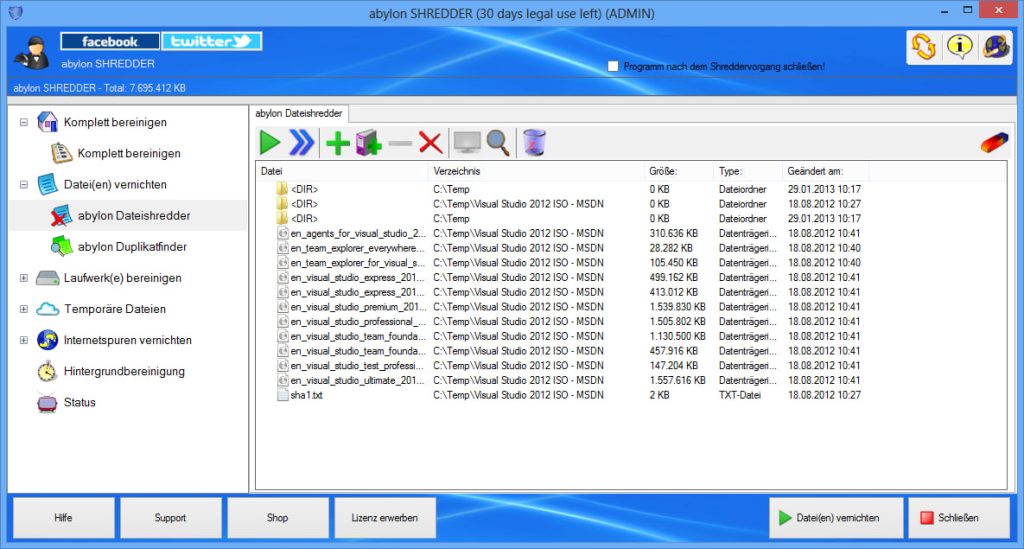
Task: Open the Shop button
Action: tap(278, 518)
